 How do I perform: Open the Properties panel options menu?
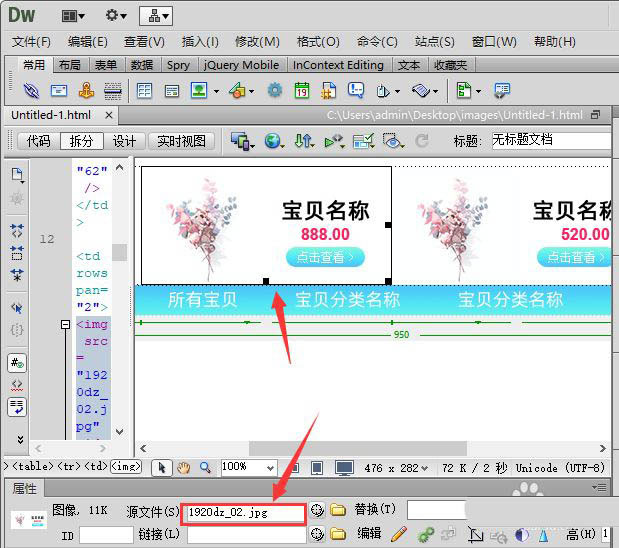point(600,488)
